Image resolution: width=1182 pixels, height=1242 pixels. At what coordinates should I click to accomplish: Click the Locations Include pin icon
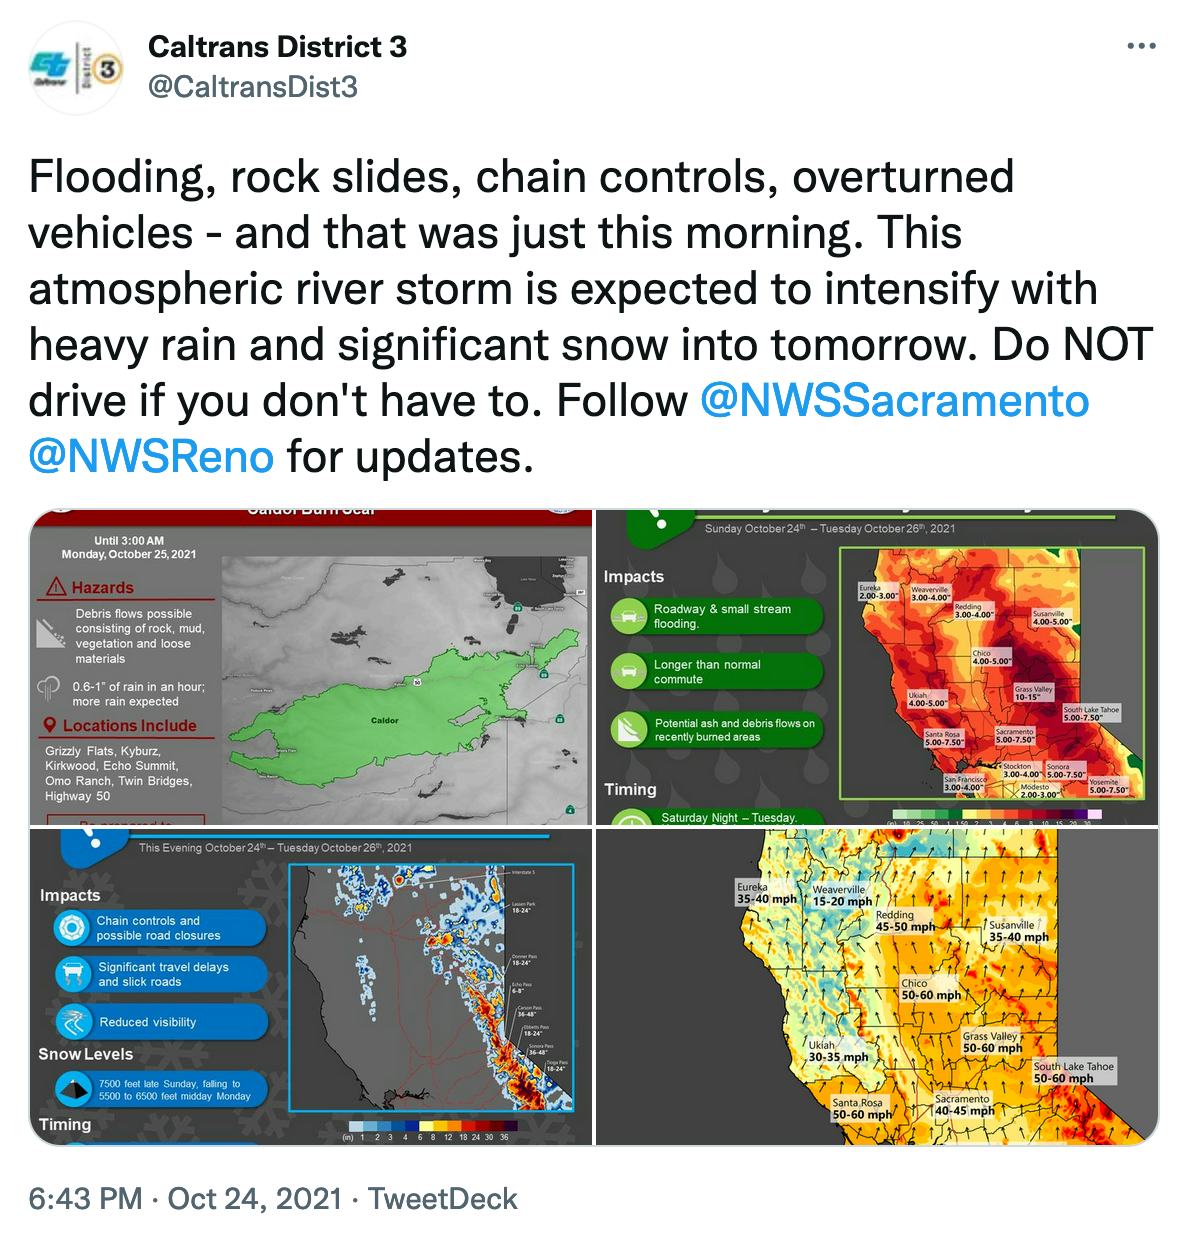pyautogui.click(x=49, y=725)
